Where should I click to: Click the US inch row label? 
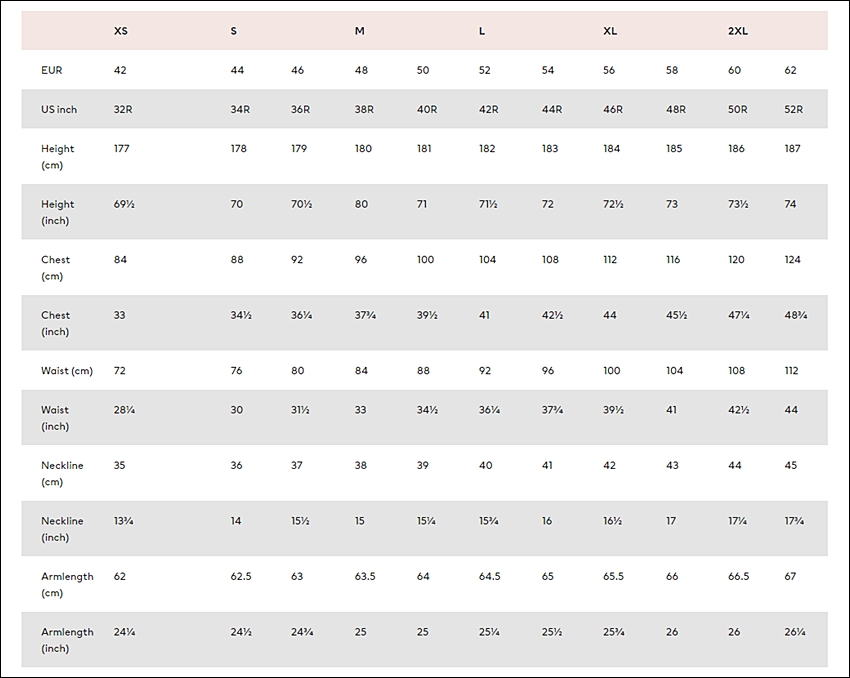tap(59, 109)
